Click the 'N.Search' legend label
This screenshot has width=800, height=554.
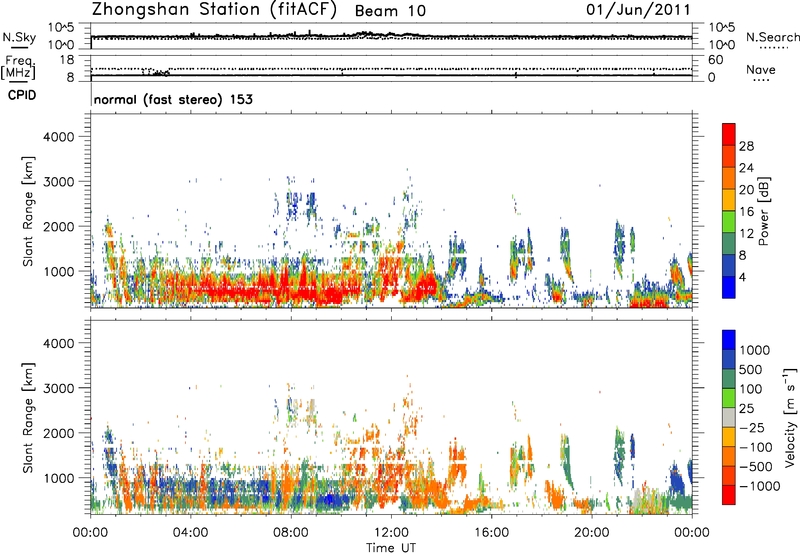click(772, 37)
